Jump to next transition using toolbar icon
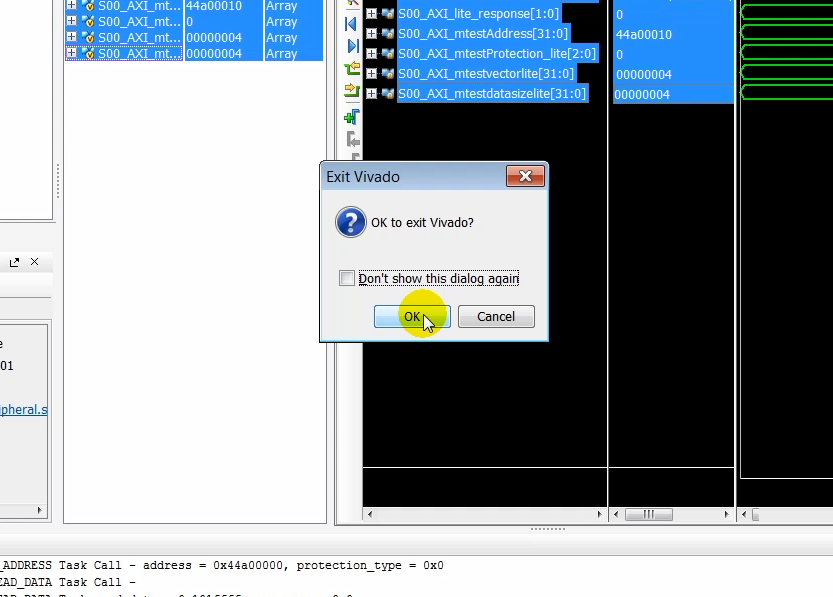Viewport: 833px width, 597px height. [352, 92]
